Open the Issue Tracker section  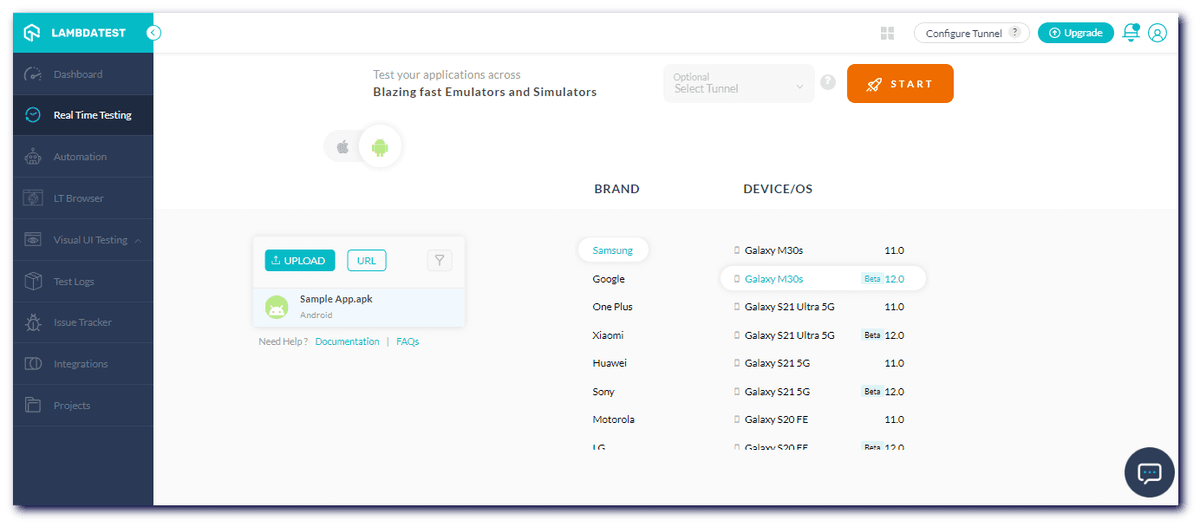point(83,323)
